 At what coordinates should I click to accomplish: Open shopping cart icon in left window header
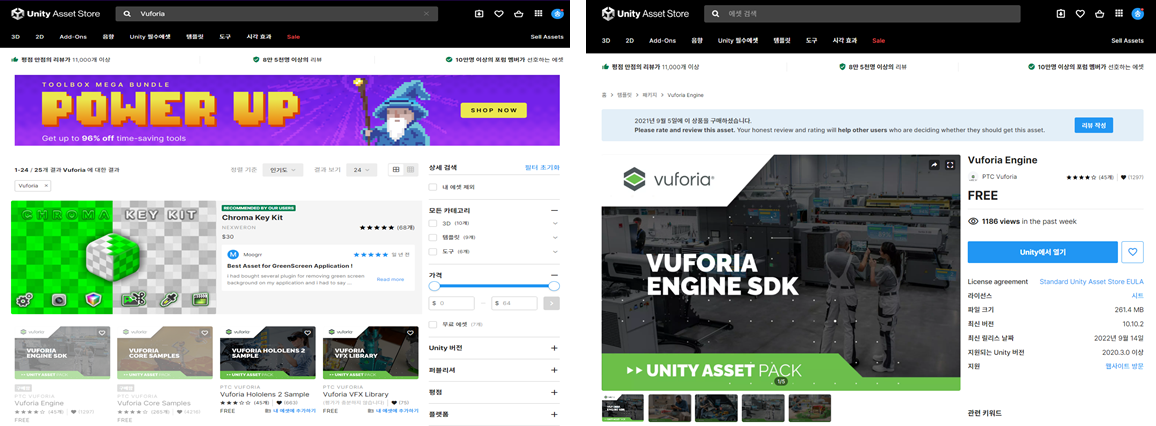pyautogui.click(x=518, y=14)
